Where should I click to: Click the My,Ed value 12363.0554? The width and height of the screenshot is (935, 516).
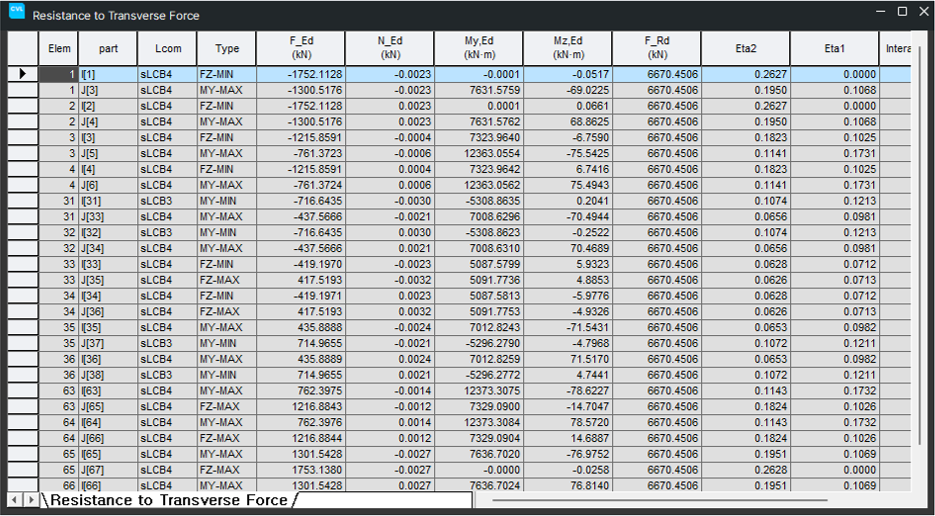(x=479, y=154)
